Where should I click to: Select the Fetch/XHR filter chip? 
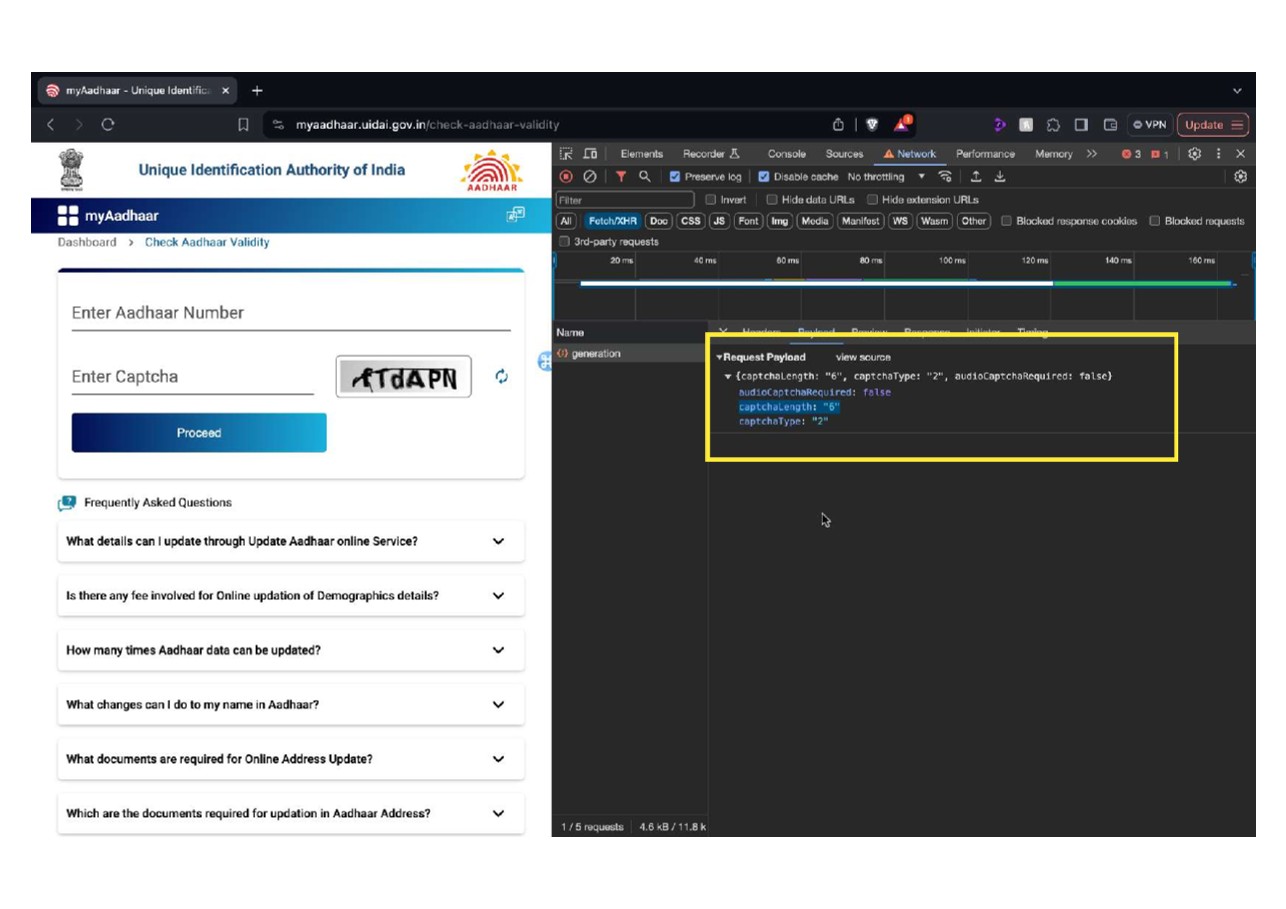coord(612,221)
